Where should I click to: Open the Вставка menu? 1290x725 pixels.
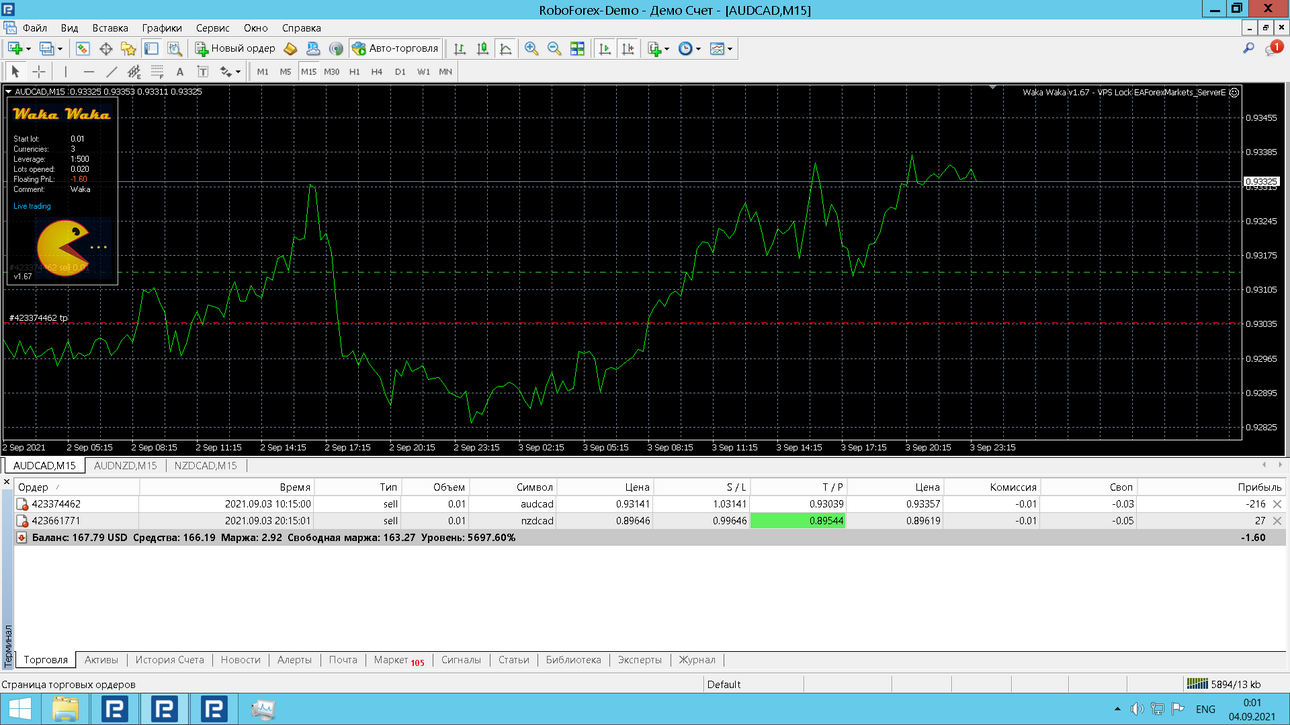(x=110, y=29)
